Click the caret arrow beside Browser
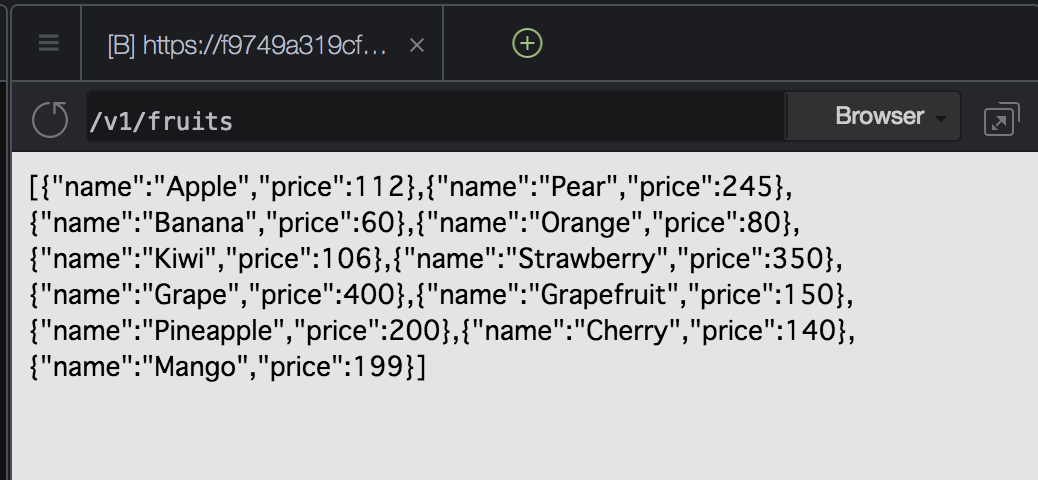Image resolution: width=1038 pixels, height=480 pixels. (941, 119)
